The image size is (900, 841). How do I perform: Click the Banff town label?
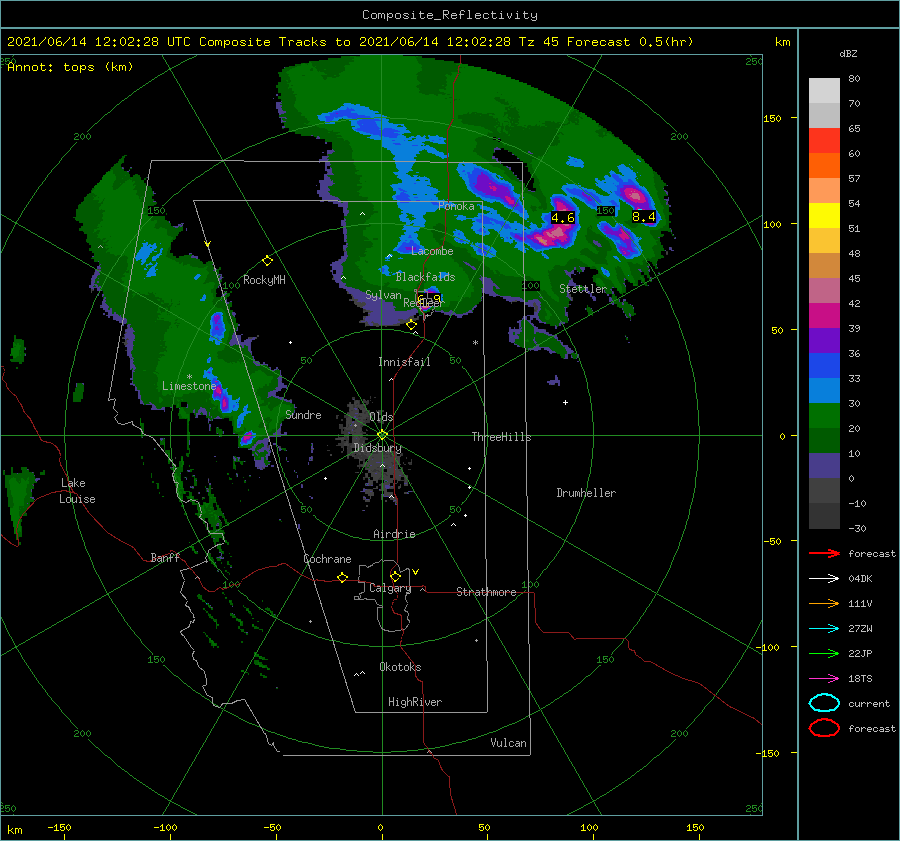pos(165,557)
